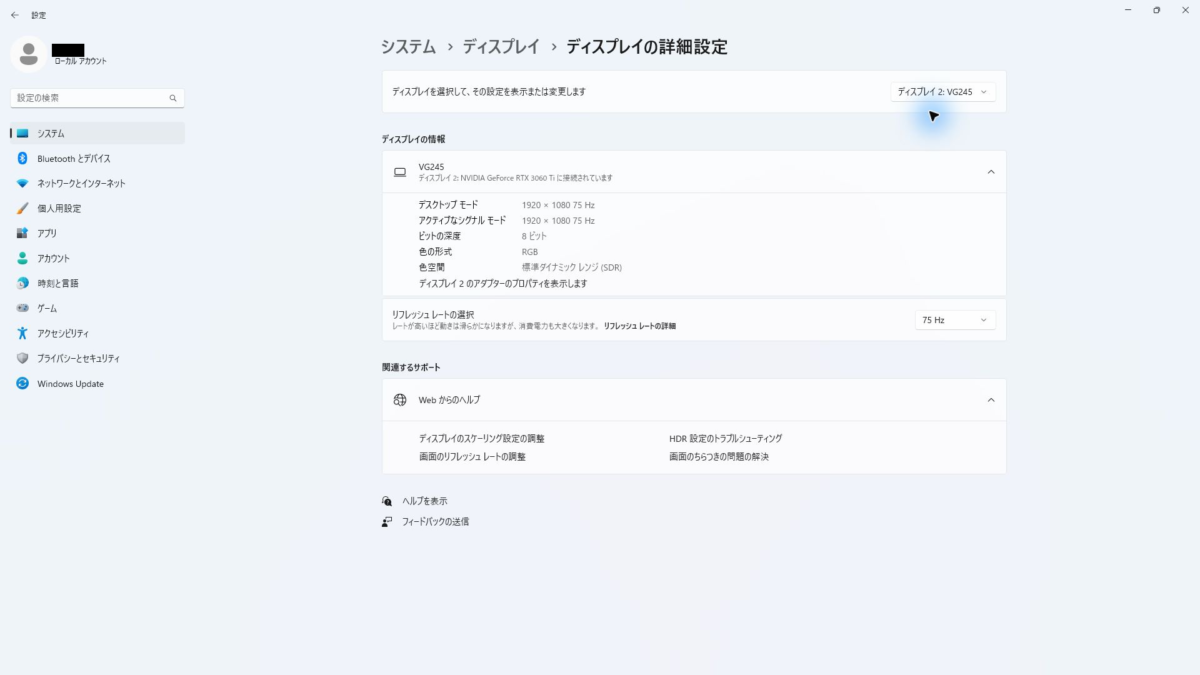Screen dimensions: 1200x675
Task: Click the フィードバックの送信 feedback icon
Action: [387, 521]
